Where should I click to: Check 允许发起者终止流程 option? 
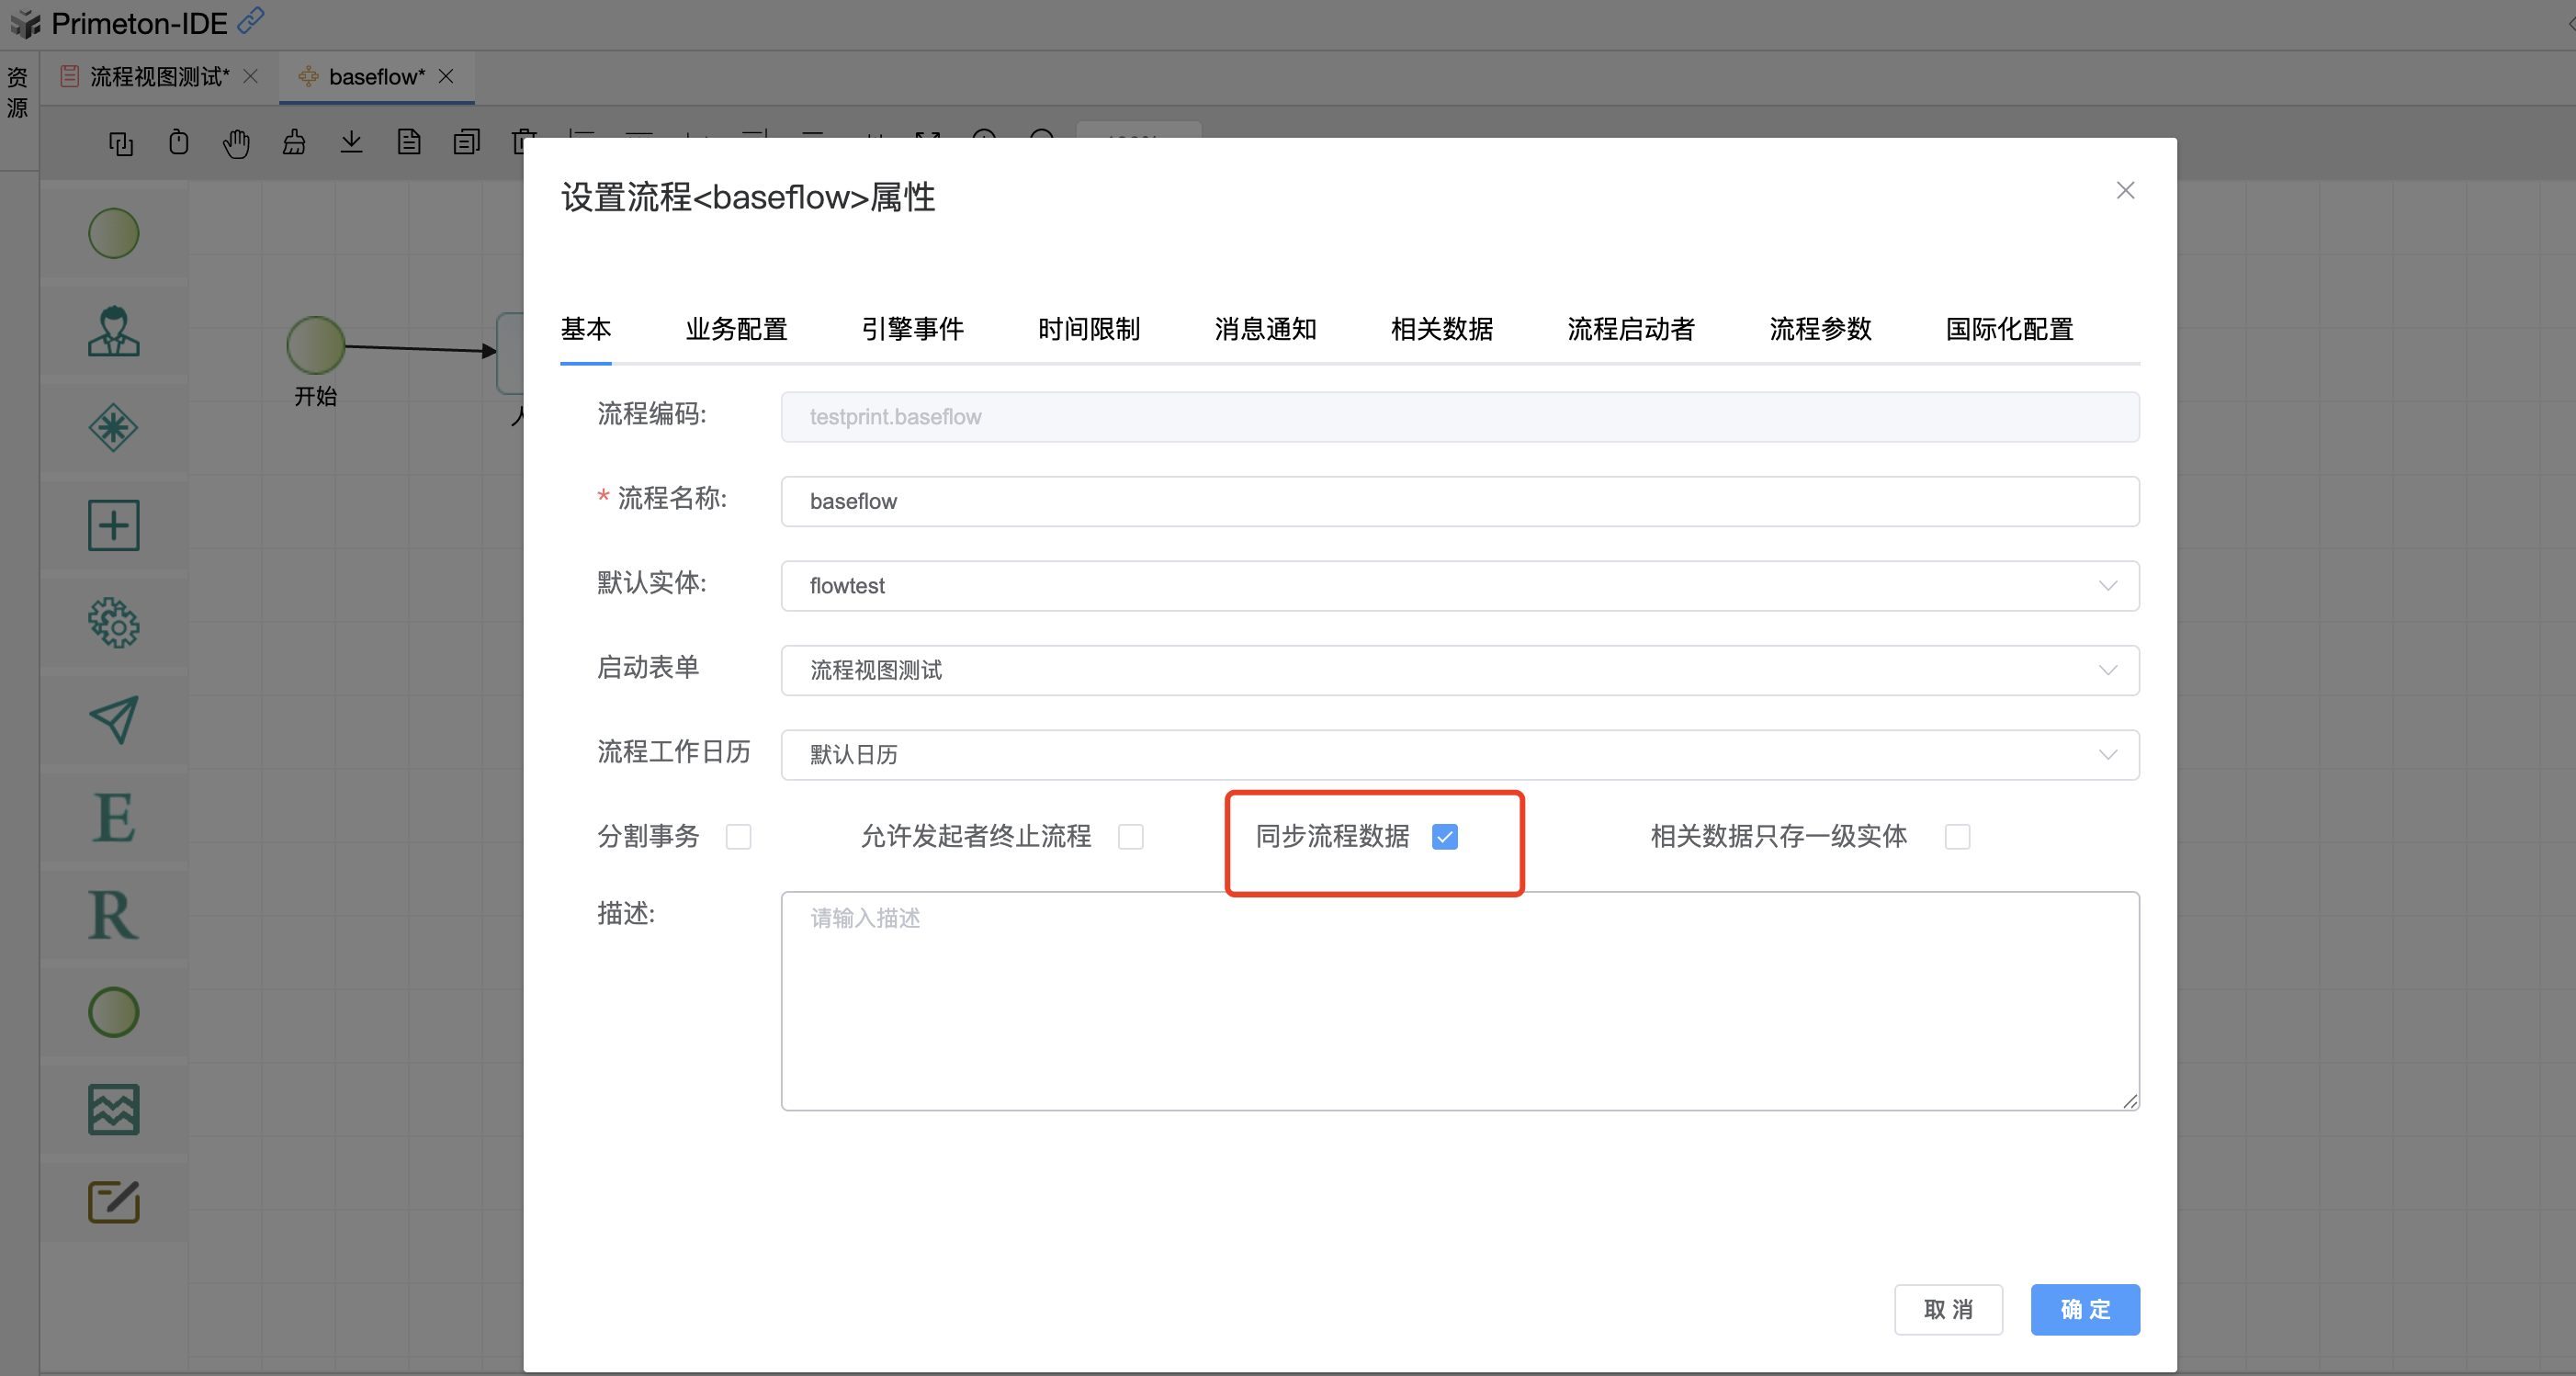click(1131, 837)
